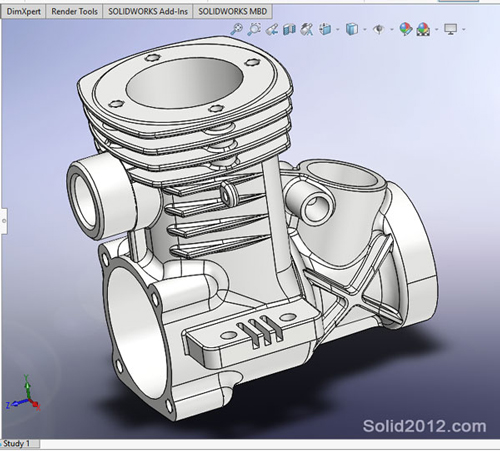Expand the Display Style dropdown arrow
This screenshot has width=500, height=451.
(x=364, y=29)
